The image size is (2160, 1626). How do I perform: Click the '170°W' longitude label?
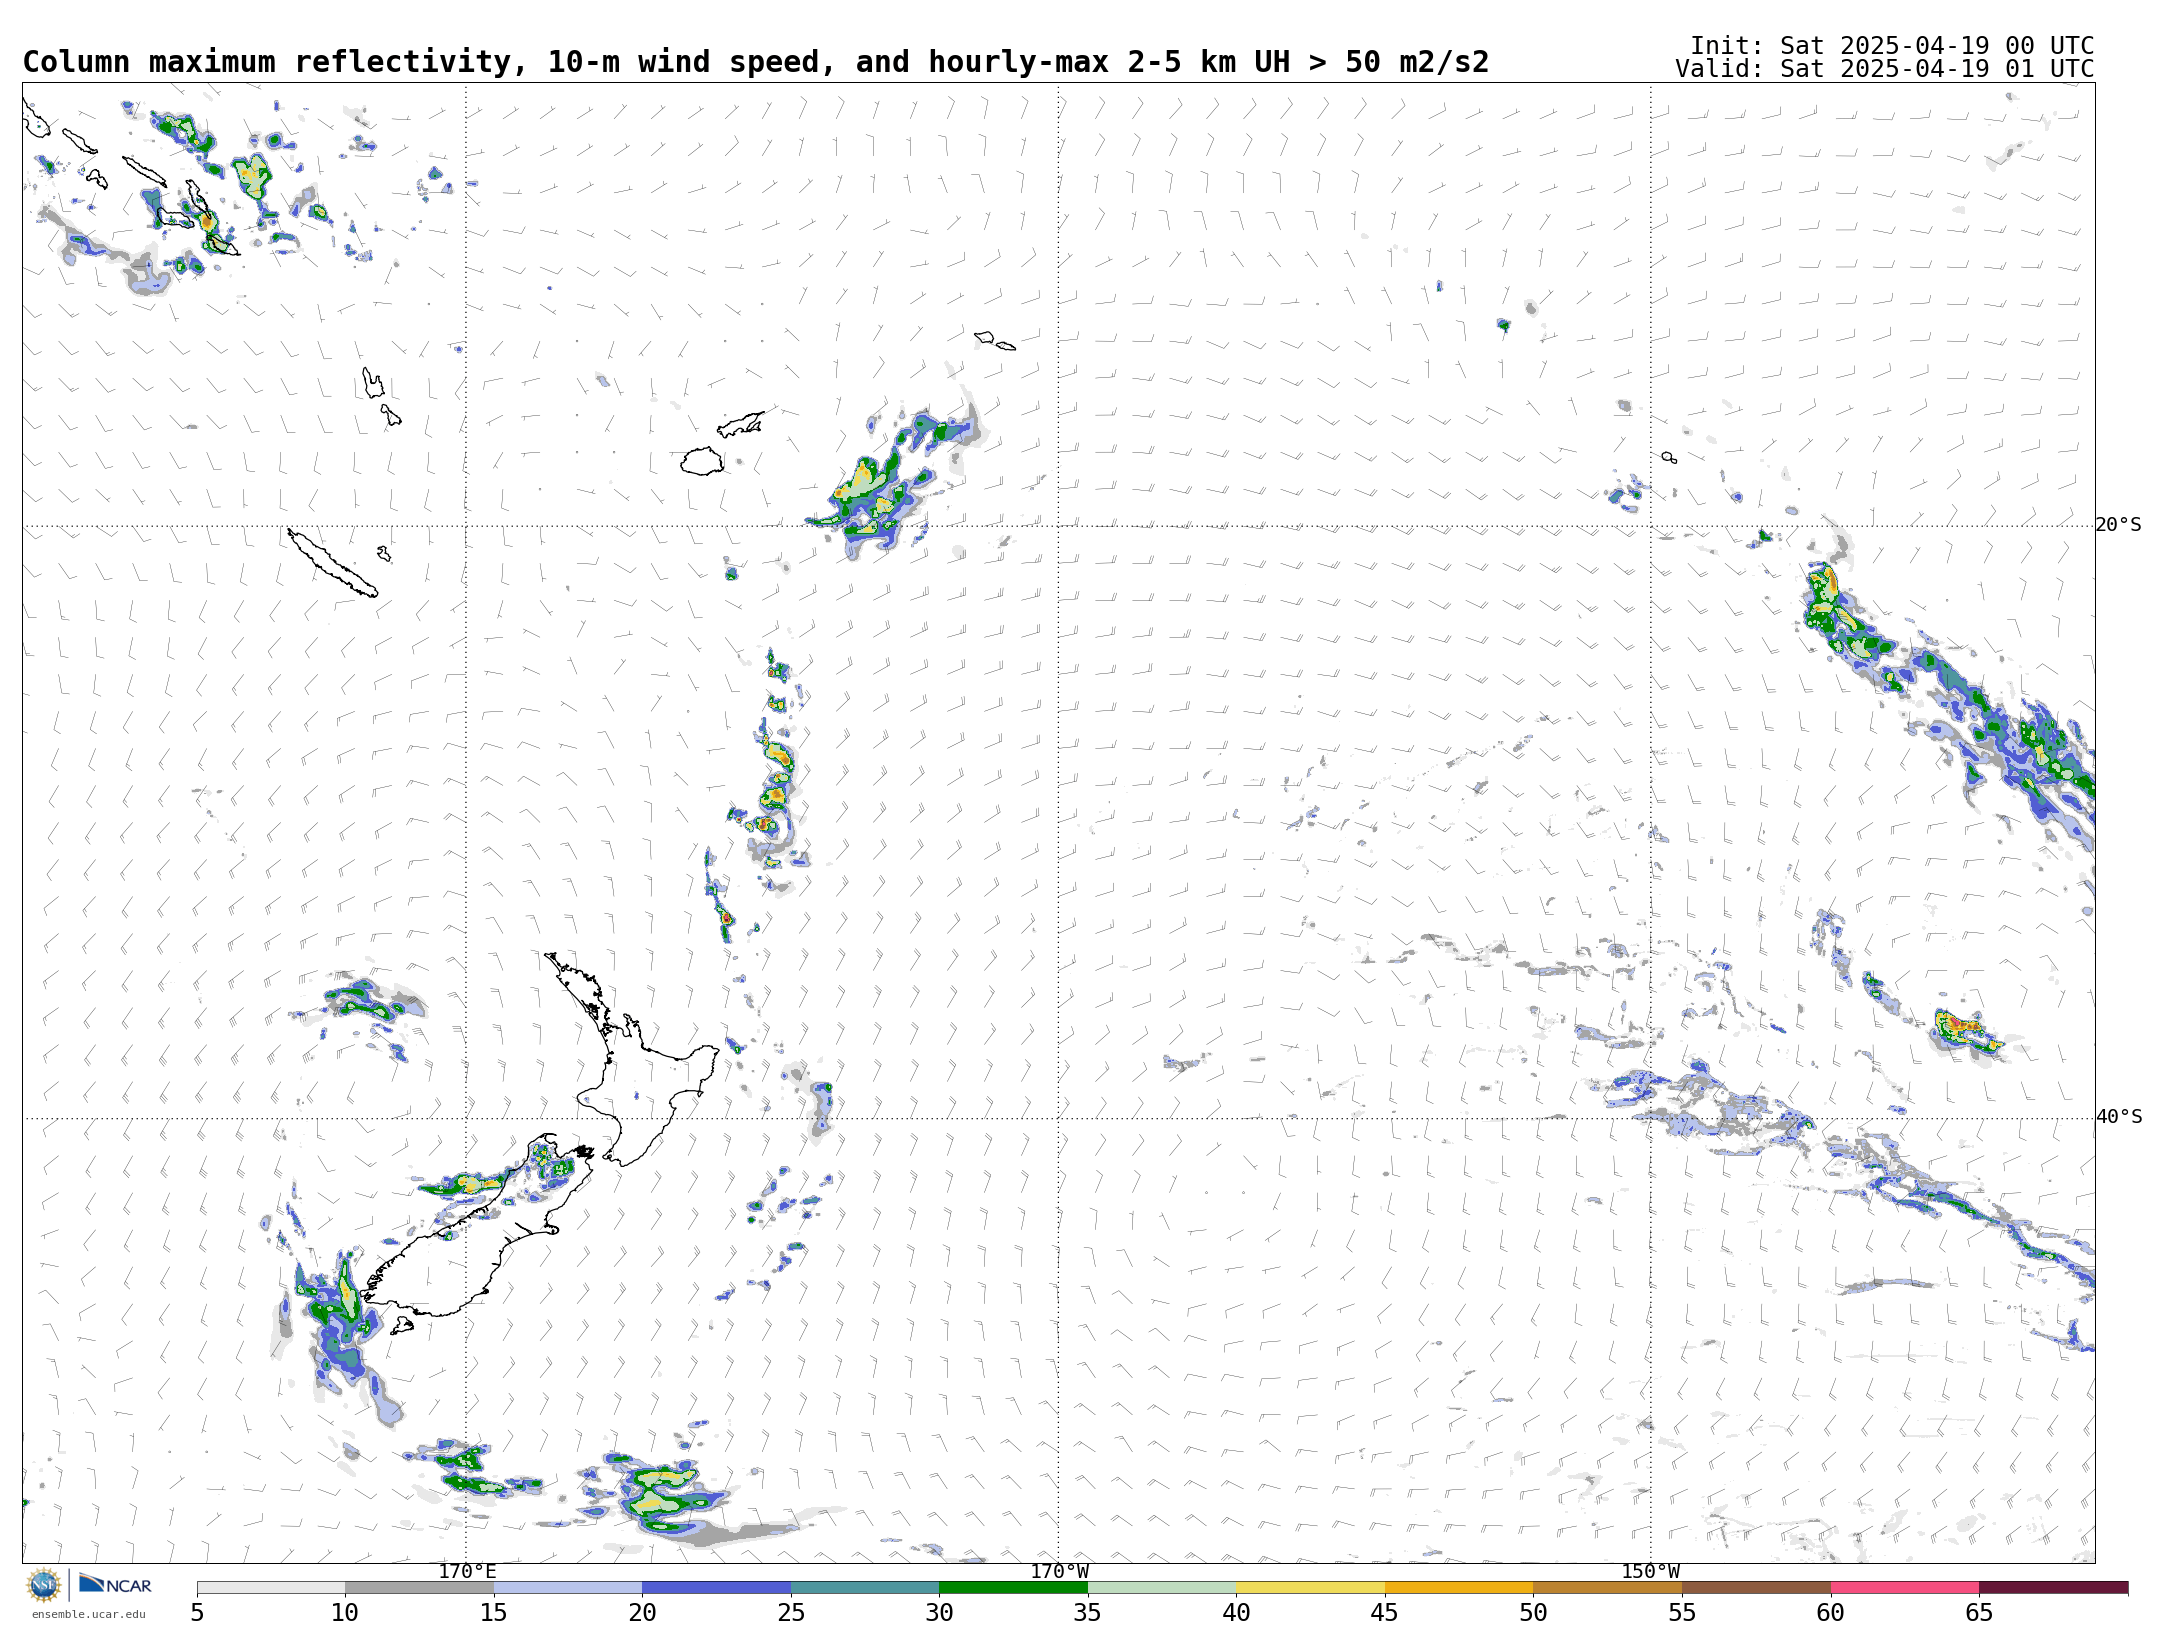1060,1571
